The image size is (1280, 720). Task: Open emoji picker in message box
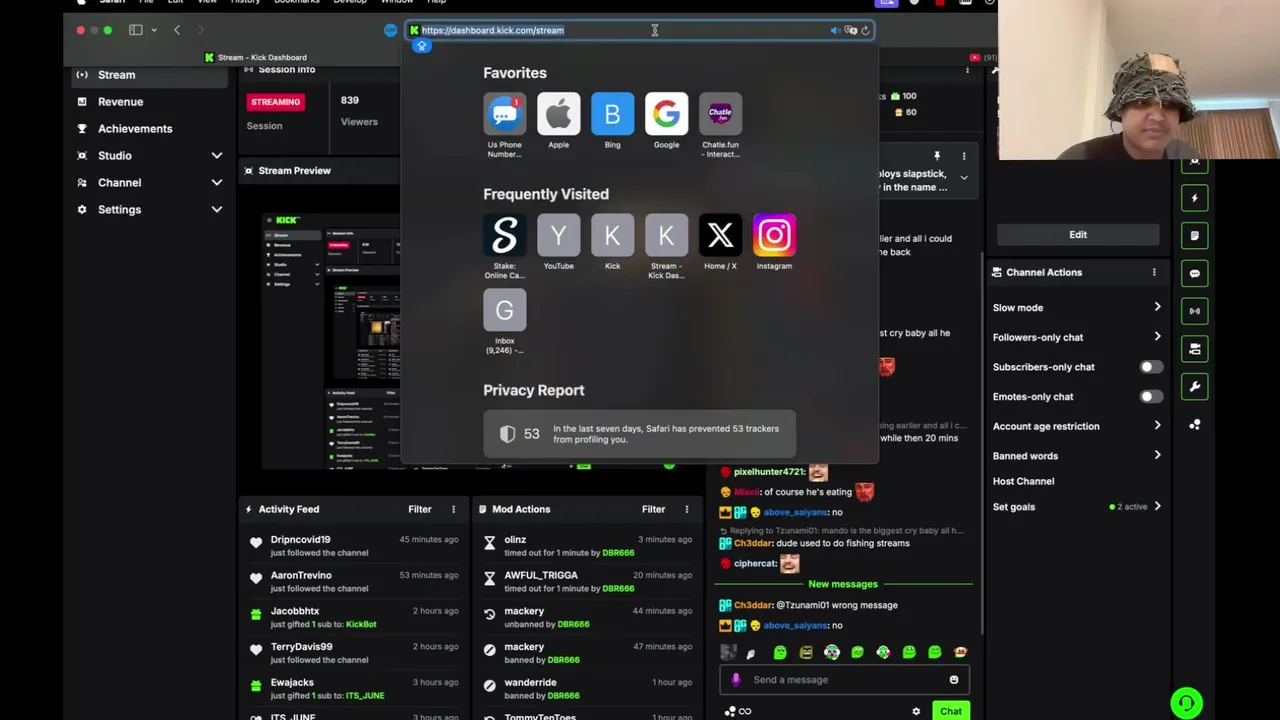click(x=953, y=680)
